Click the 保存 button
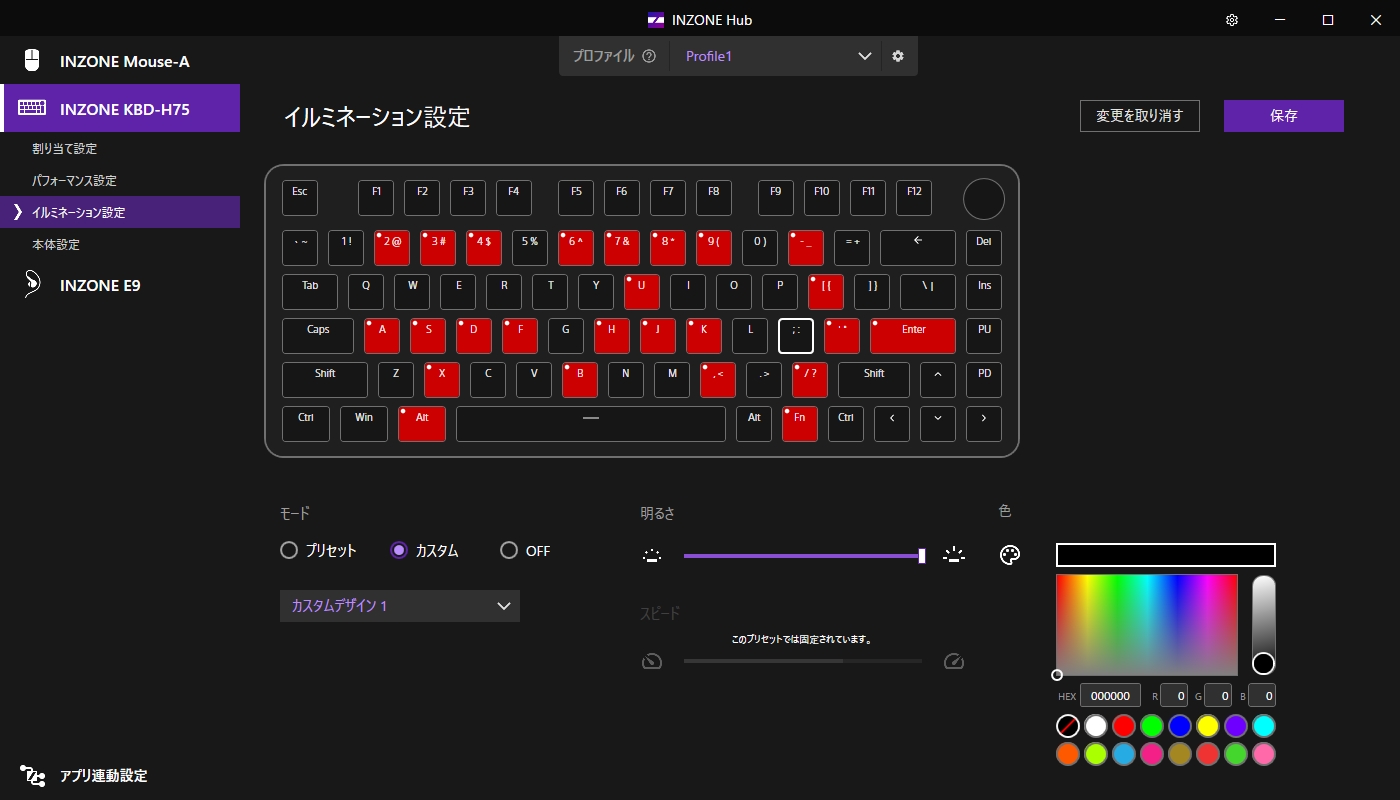Screen dimensions: 1400x800 (x=1284, y=116)
